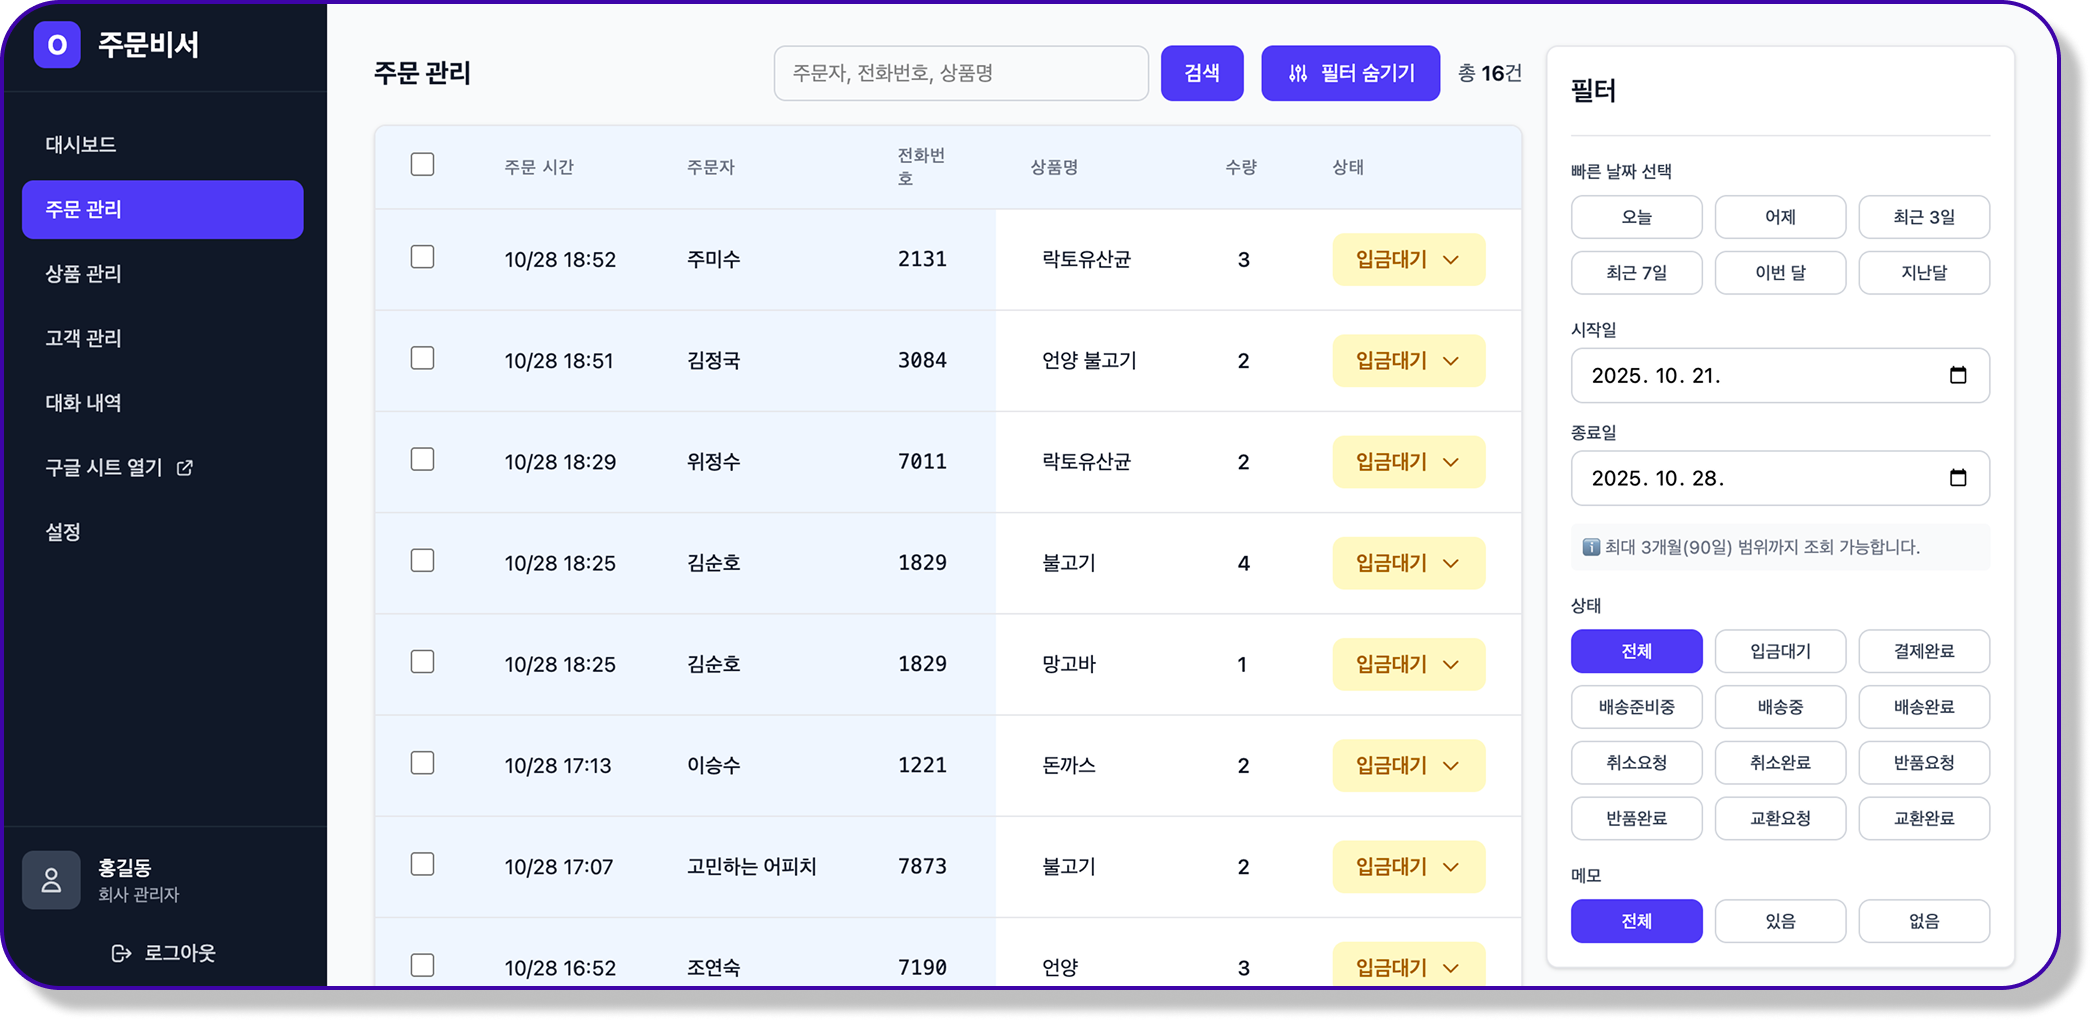Image resolution: width=2091 pixels, height=1020 pixels.
Task: Click the 로그아웃 logout icon
Action: 121,953
